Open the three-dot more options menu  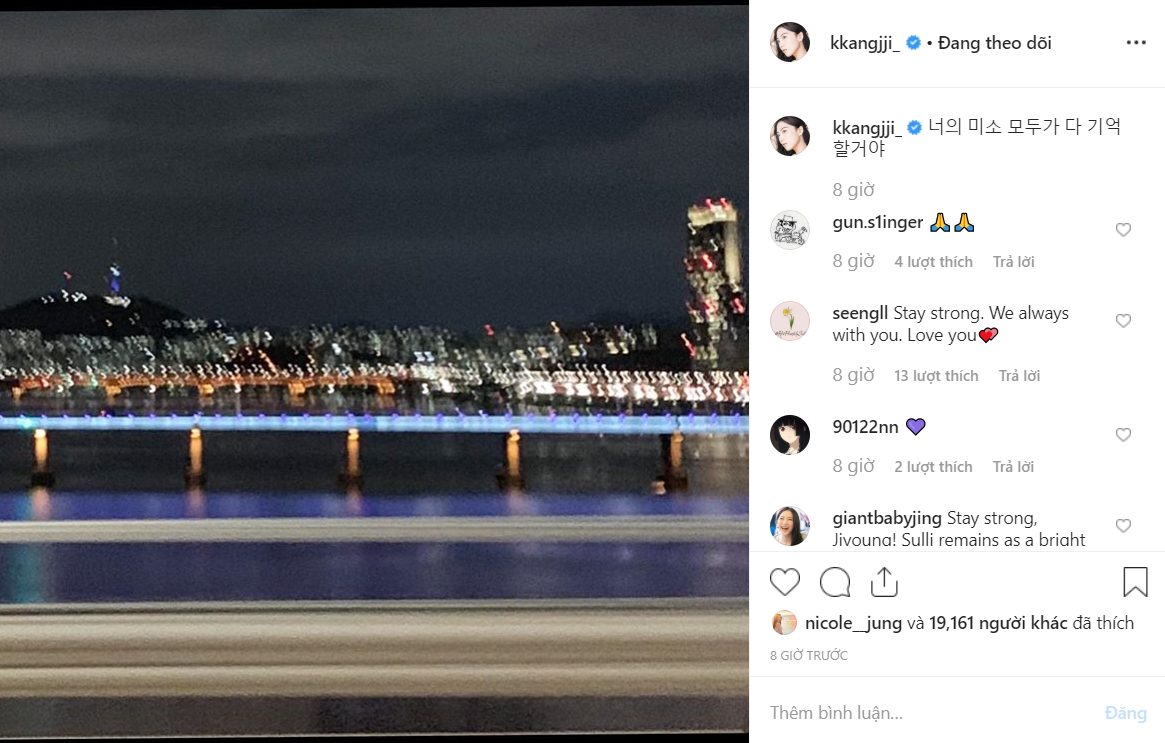coord(1136,43)
